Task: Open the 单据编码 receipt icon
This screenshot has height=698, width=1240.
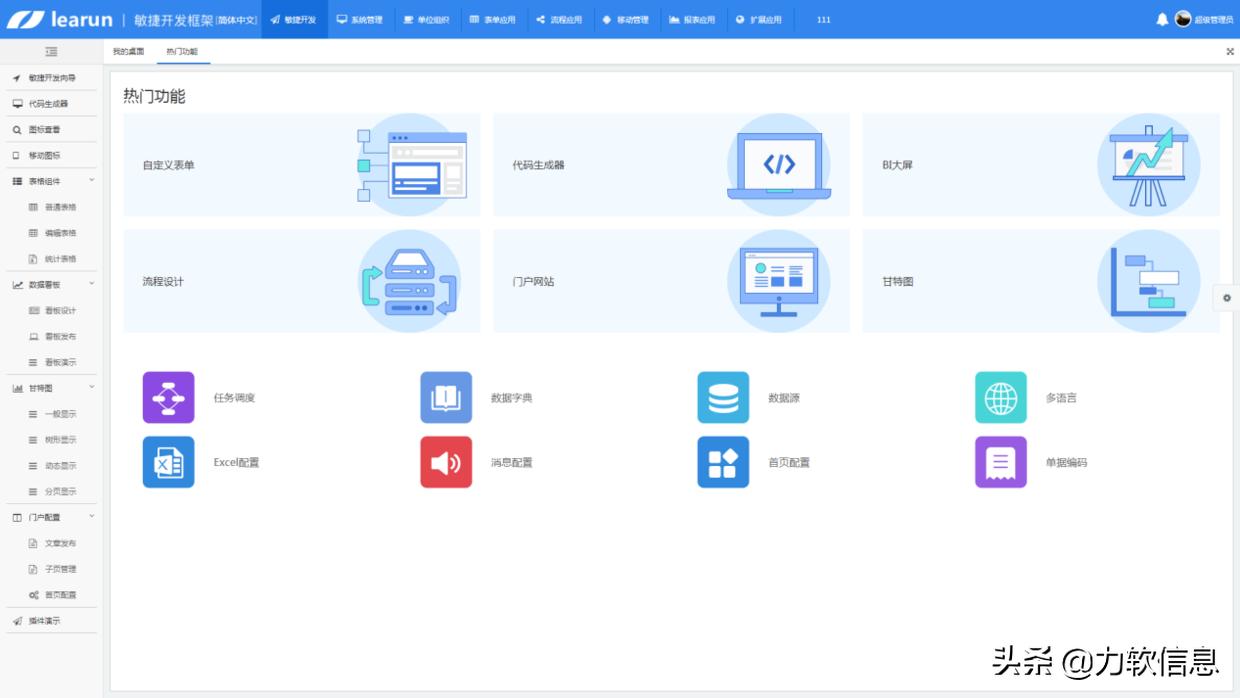Action: (999, 462)
